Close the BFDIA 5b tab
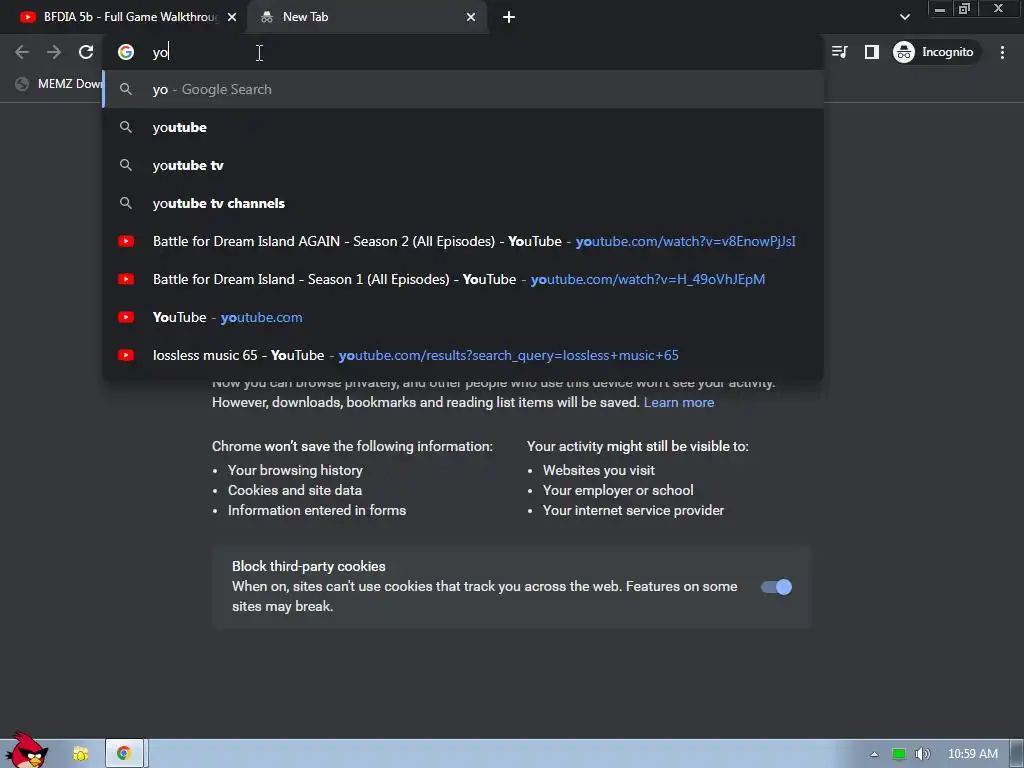This screenshot has width=1024, height=768. (232, 17)
